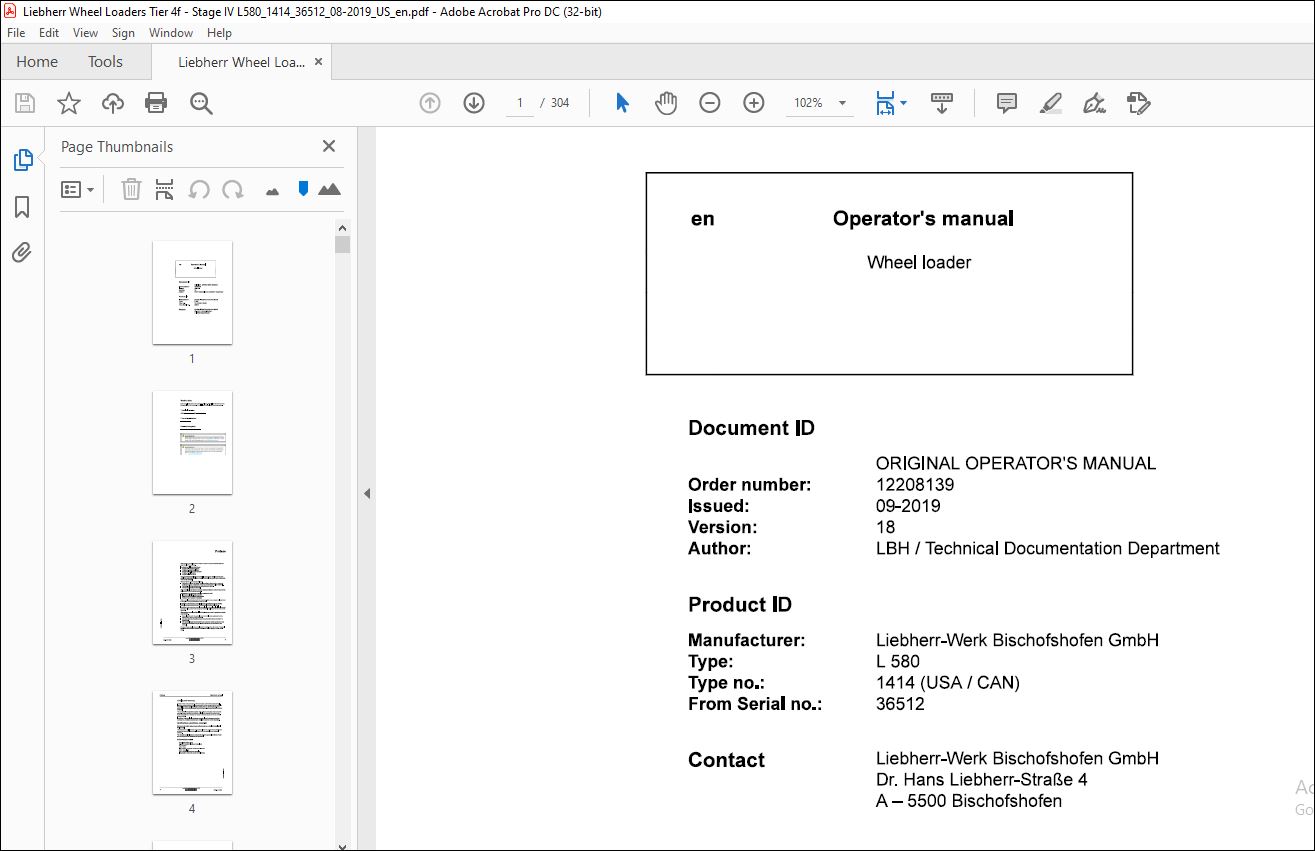Open the Edit menu
Viewport: 1315px width, 851px height.
[x=49, y=33]
